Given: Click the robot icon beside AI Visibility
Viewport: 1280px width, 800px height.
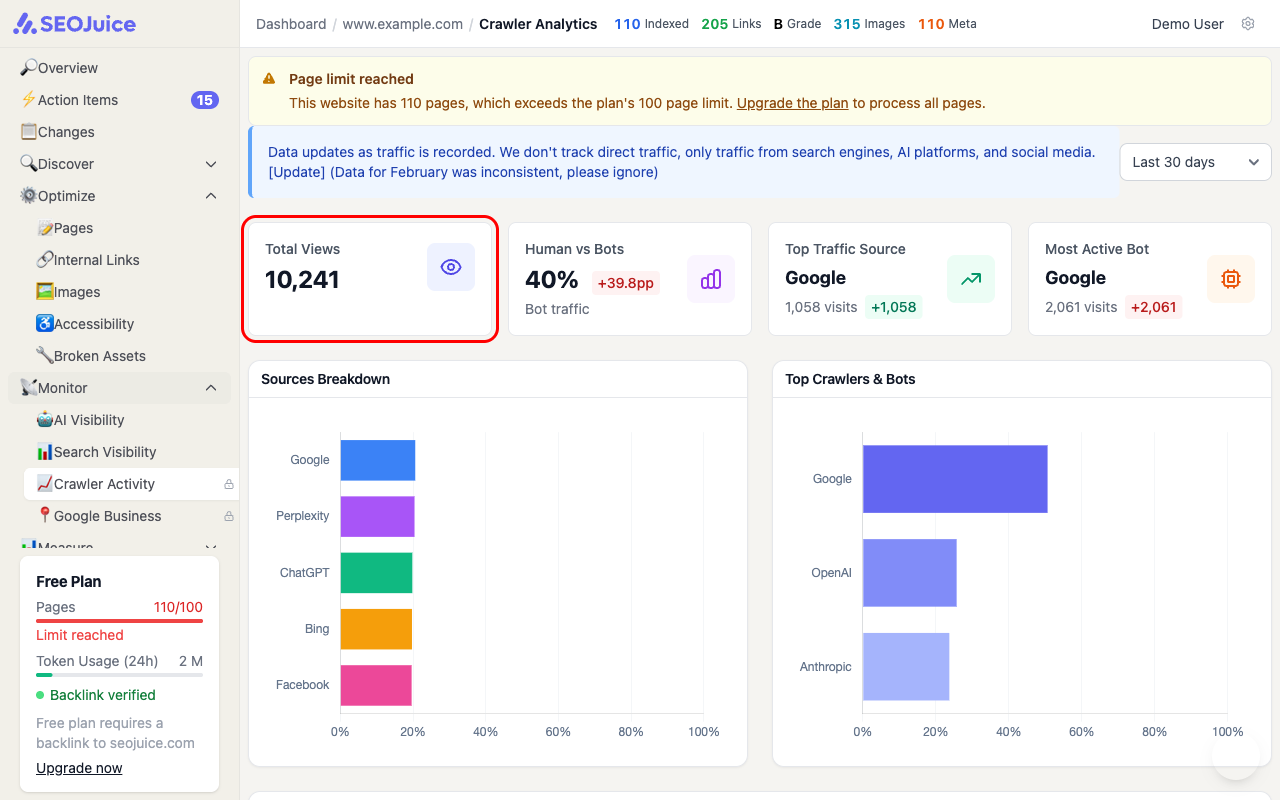Looking at the screenshot, I should pyautogui.click(x=45, y=420).
